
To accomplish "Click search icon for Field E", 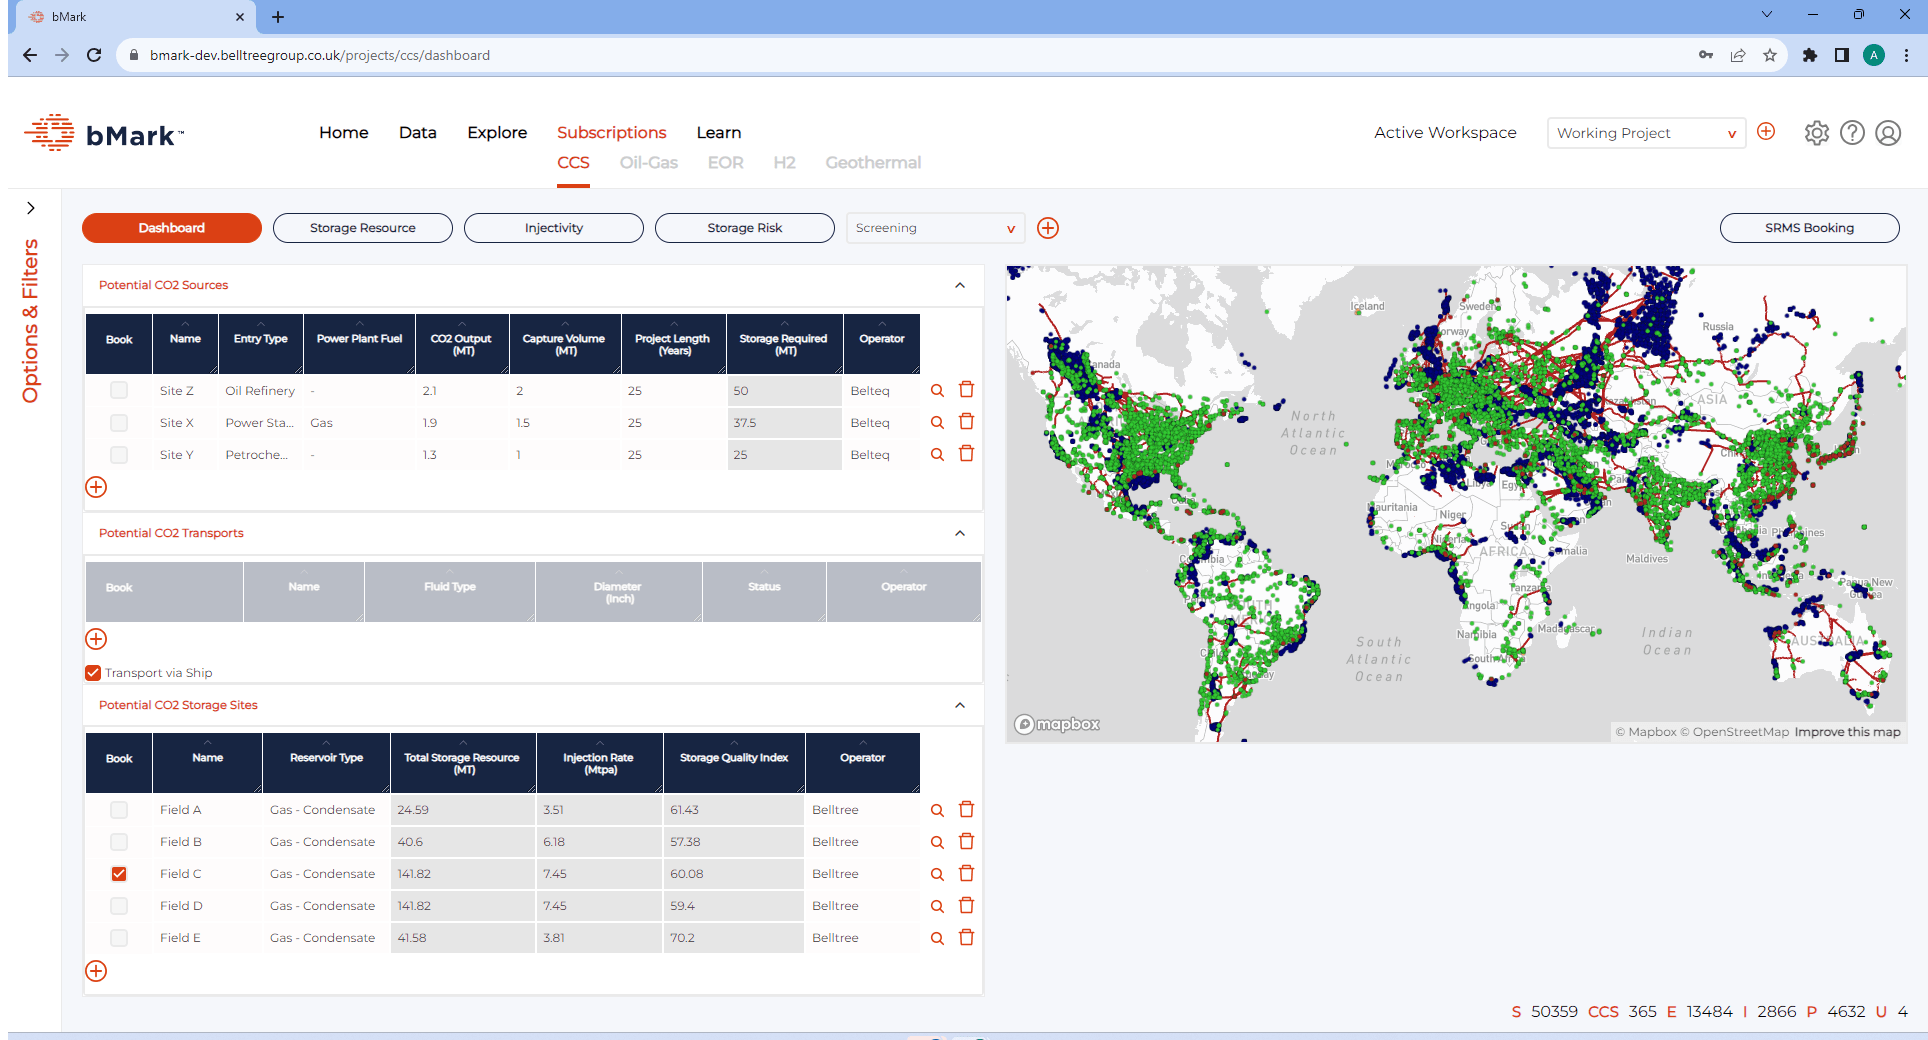I will point(937,938).
